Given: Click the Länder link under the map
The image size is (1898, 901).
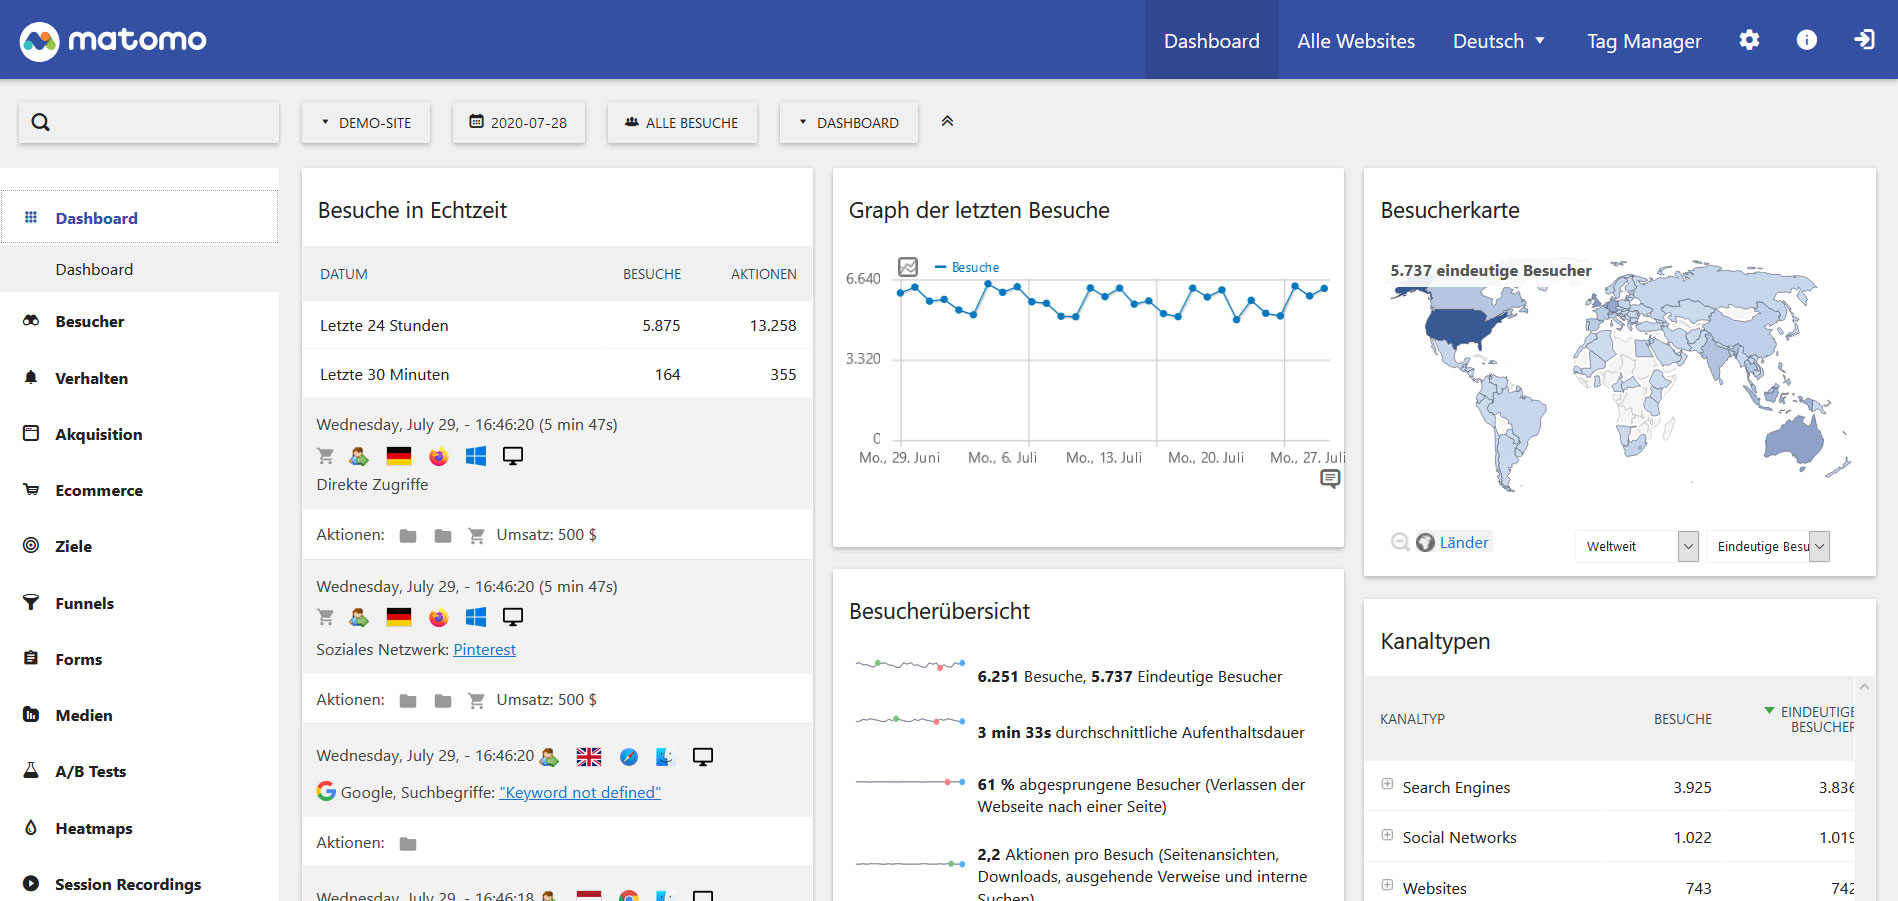Looking at the screenshot, I should click(x=1464, y=542).
